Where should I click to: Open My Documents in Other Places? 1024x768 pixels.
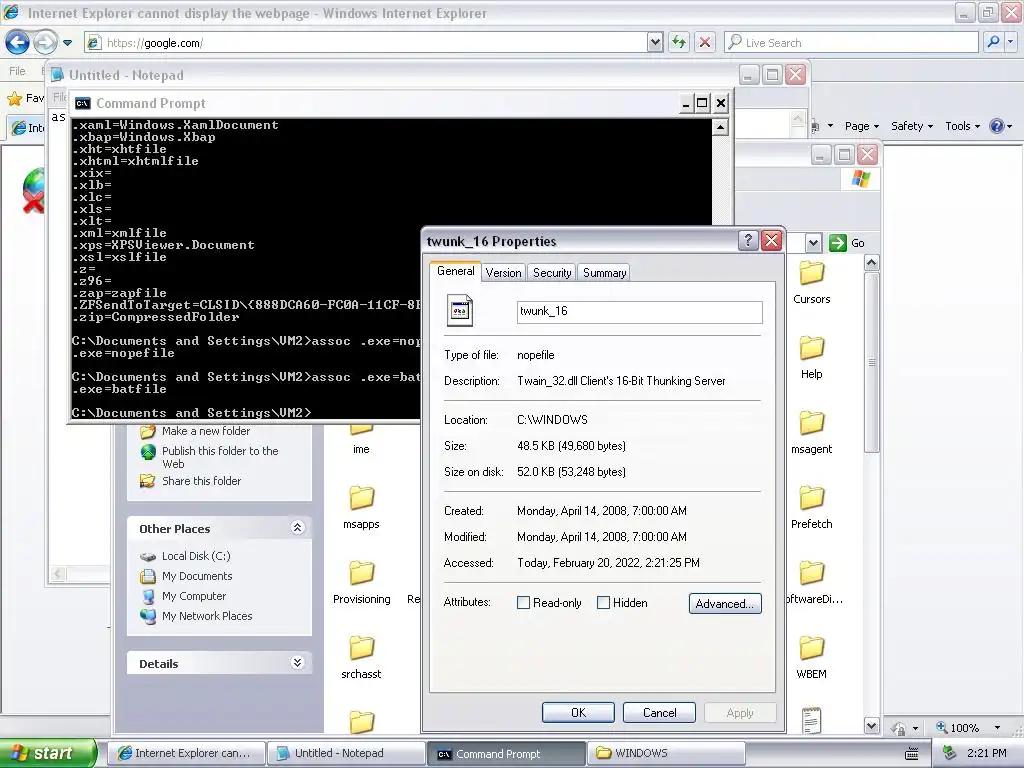[197, 576]
